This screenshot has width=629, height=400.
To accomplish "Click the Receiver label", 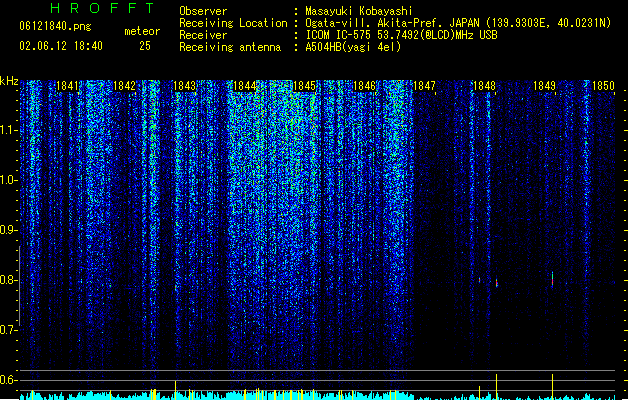I will 203,35.
